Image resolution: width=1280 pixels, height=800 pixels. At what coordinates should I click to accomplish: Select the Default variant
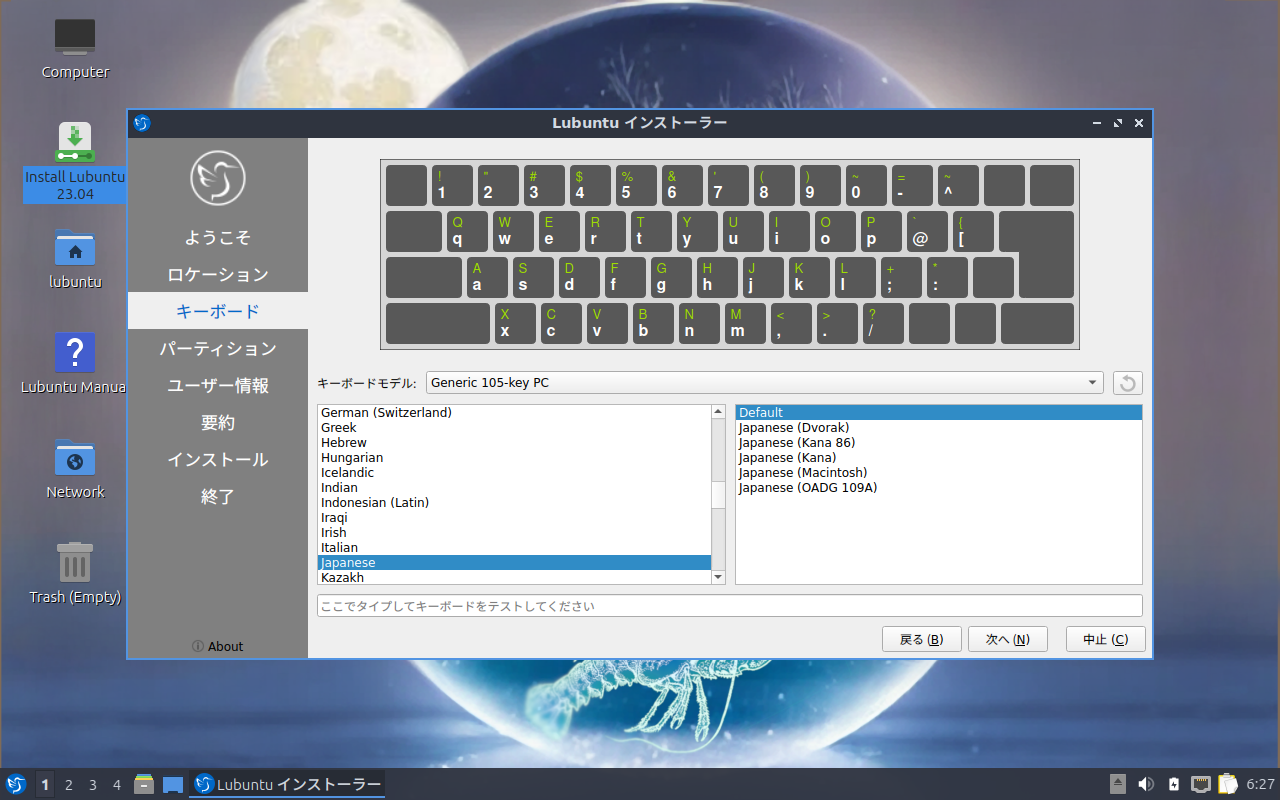pyautogui.click(x=939, y=412)
